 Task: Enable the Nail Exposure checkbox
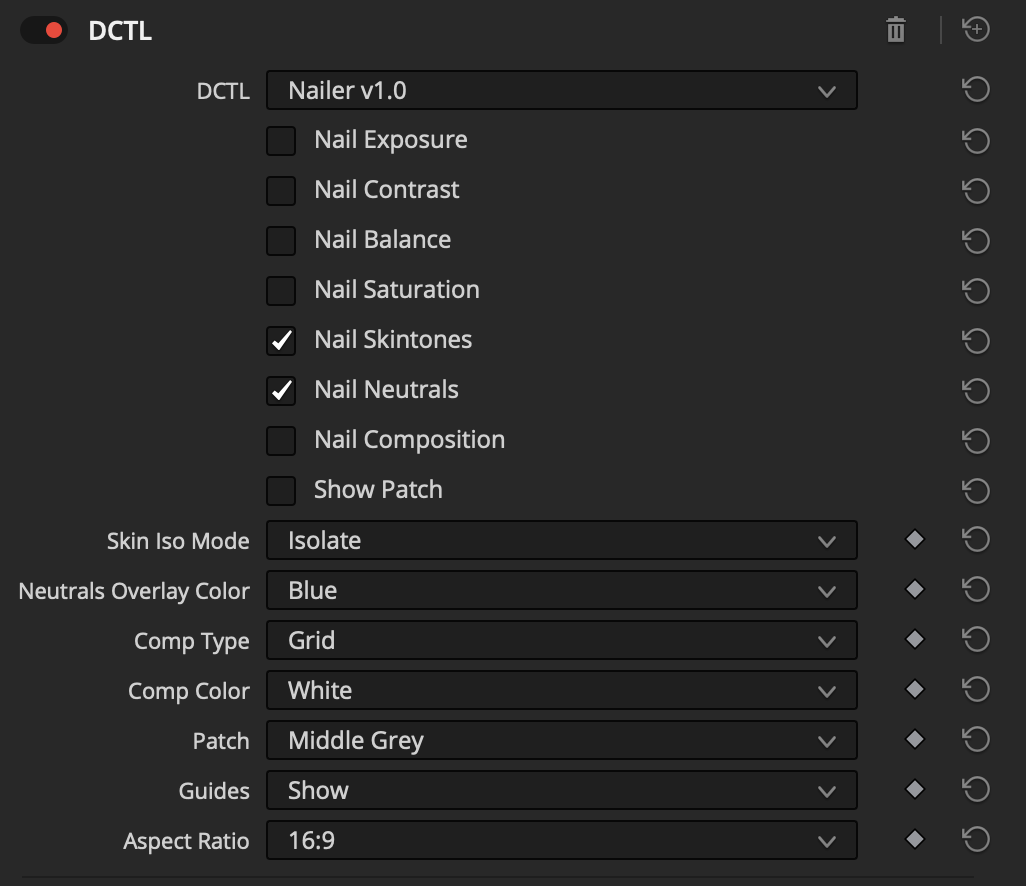(281, 141)
